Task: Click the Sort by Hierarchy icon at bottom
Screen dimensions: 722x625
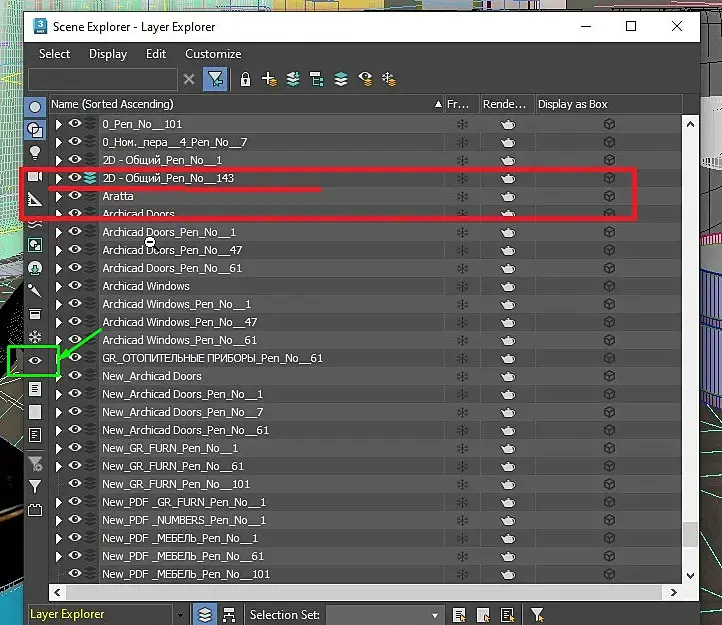Action: click(x=229, y=615)
